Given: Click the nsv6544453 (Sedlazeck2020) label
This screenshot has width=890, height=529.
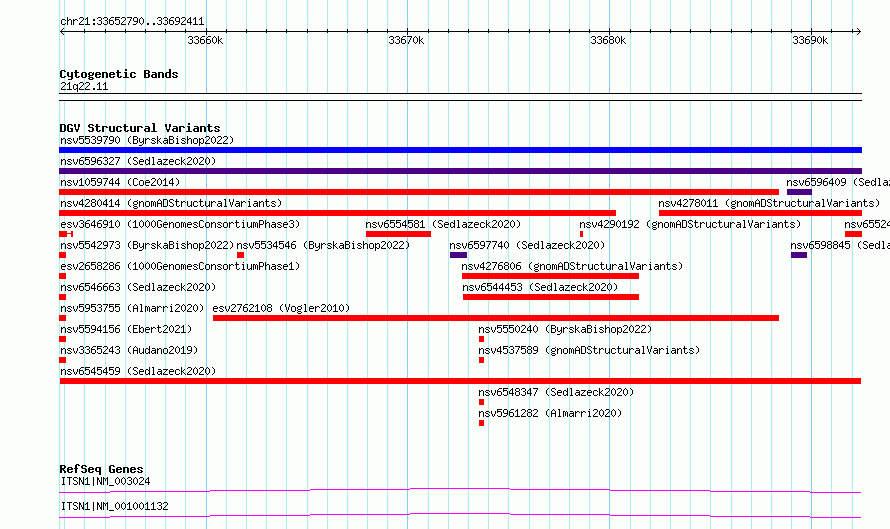Looking at the screenshot, I should click(x=540, y=287).
